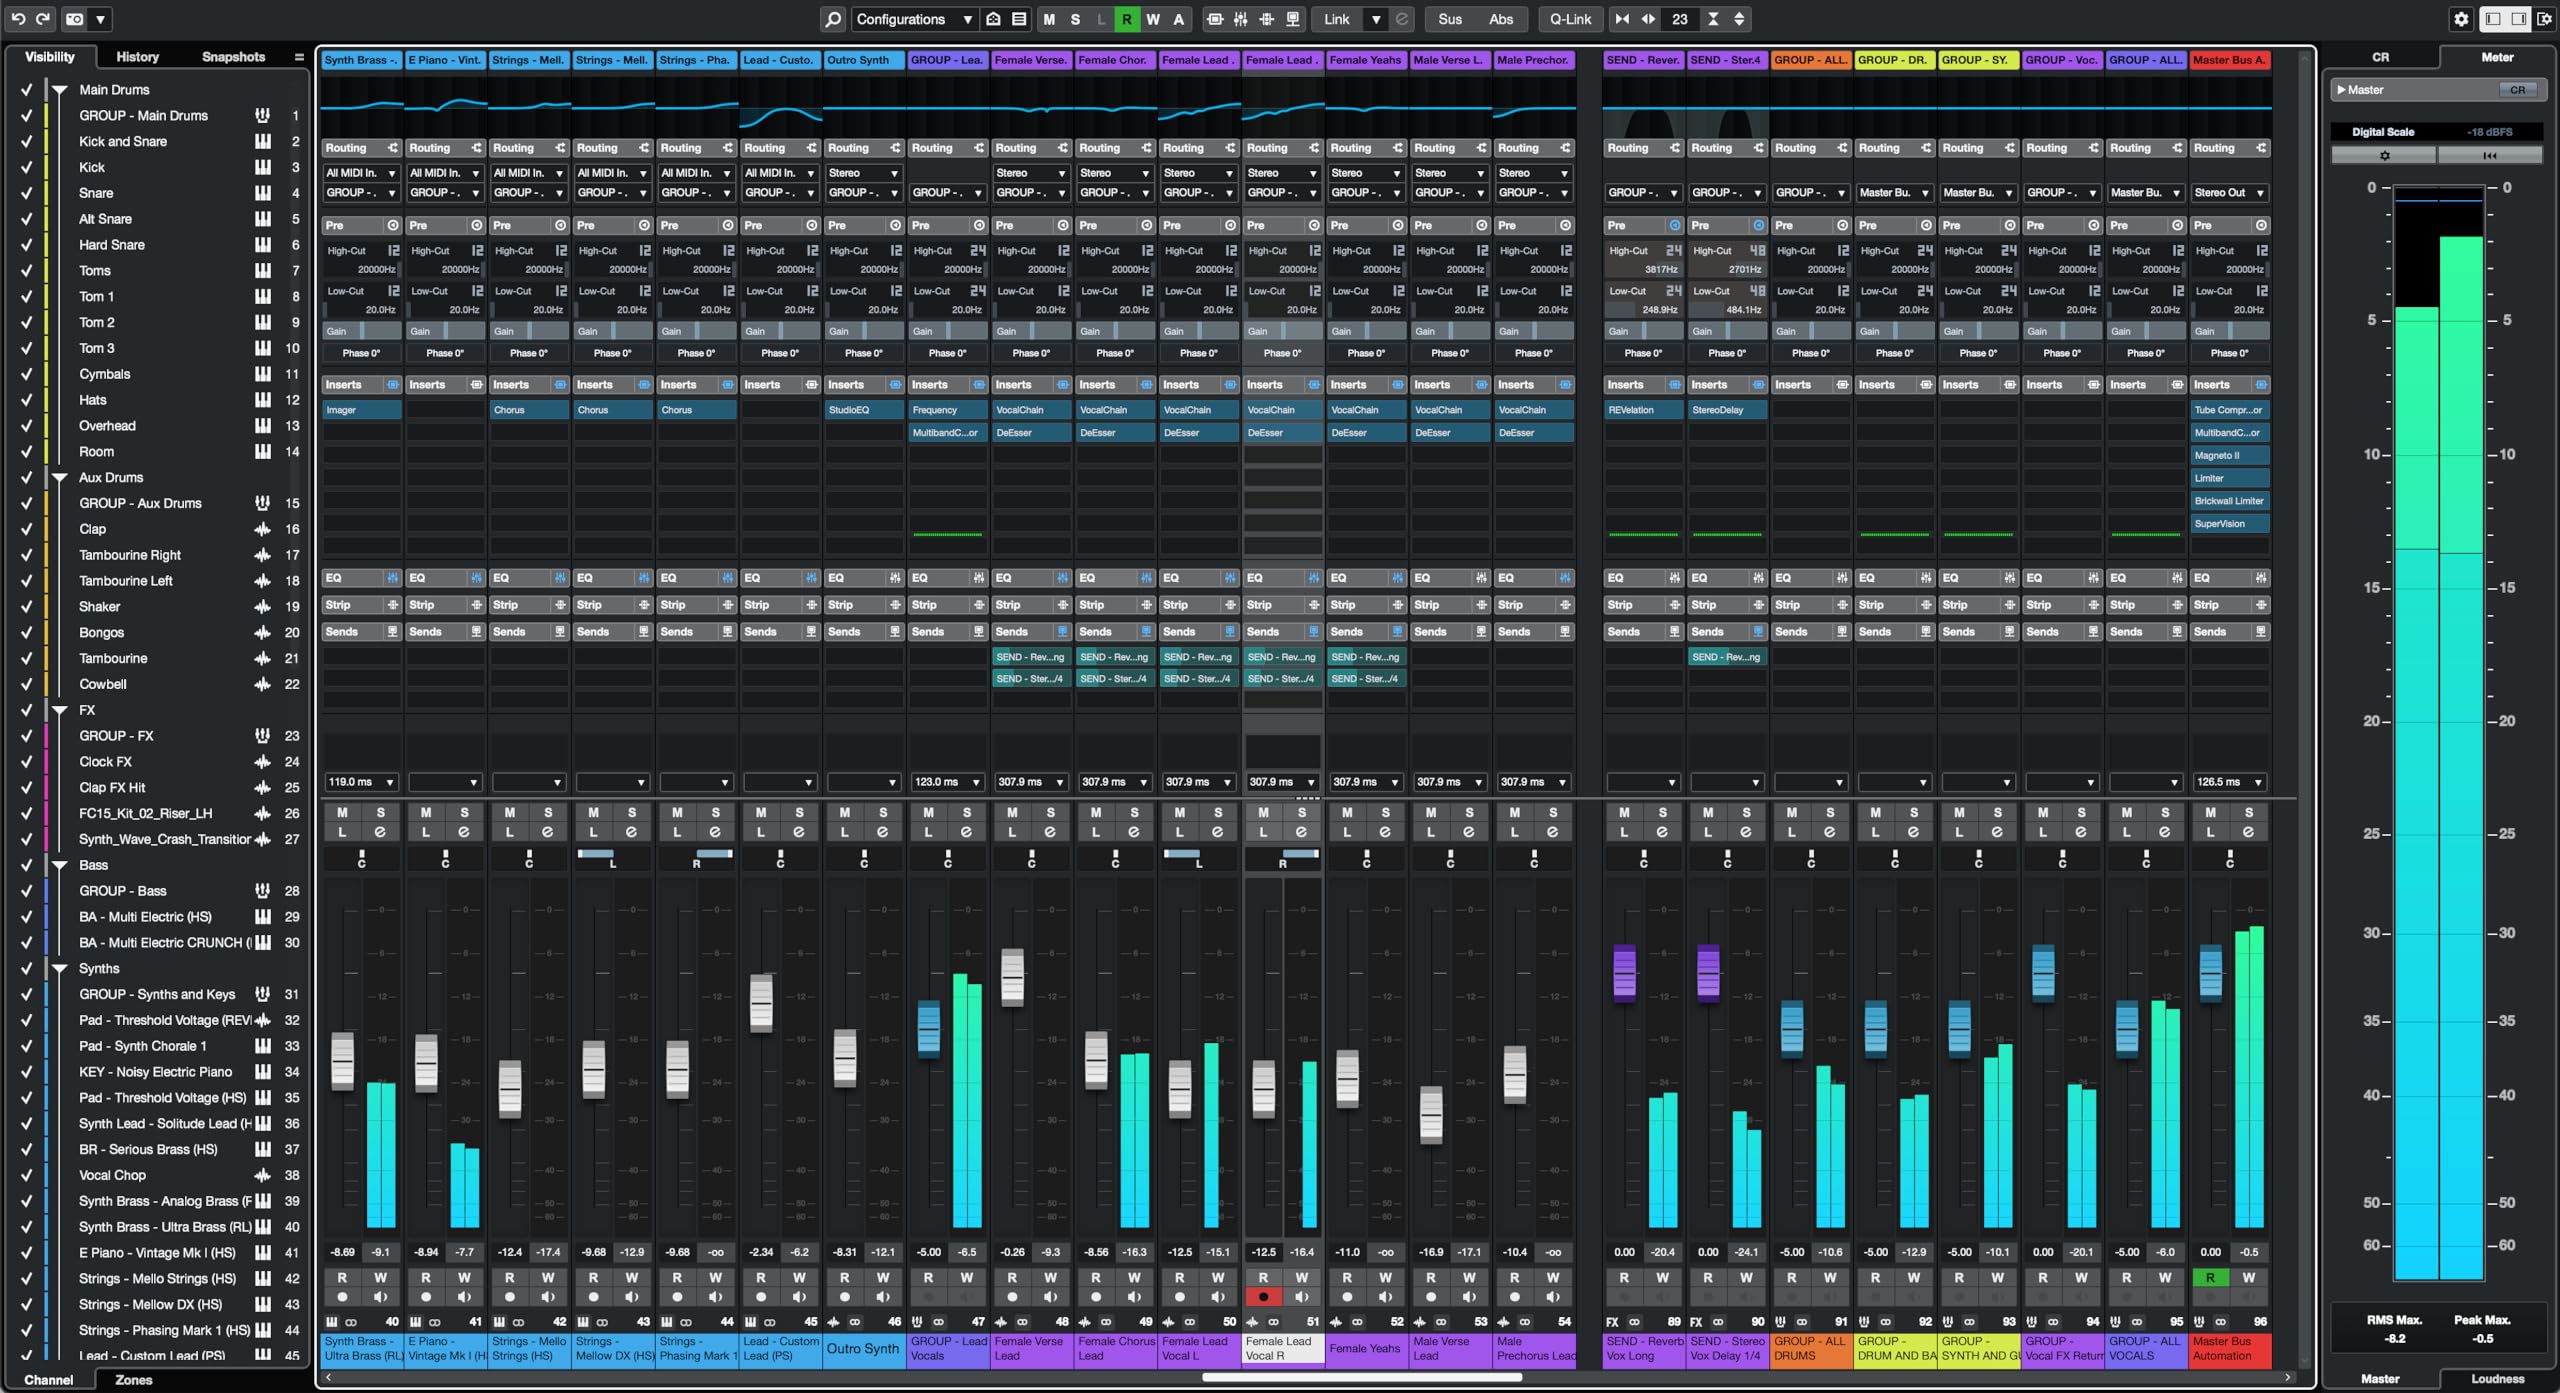Uncheck visibility checkbox for Tambourine Right
This screenshot has width=2560, height=1393.
pyautogui.click(x=27, y=554)
